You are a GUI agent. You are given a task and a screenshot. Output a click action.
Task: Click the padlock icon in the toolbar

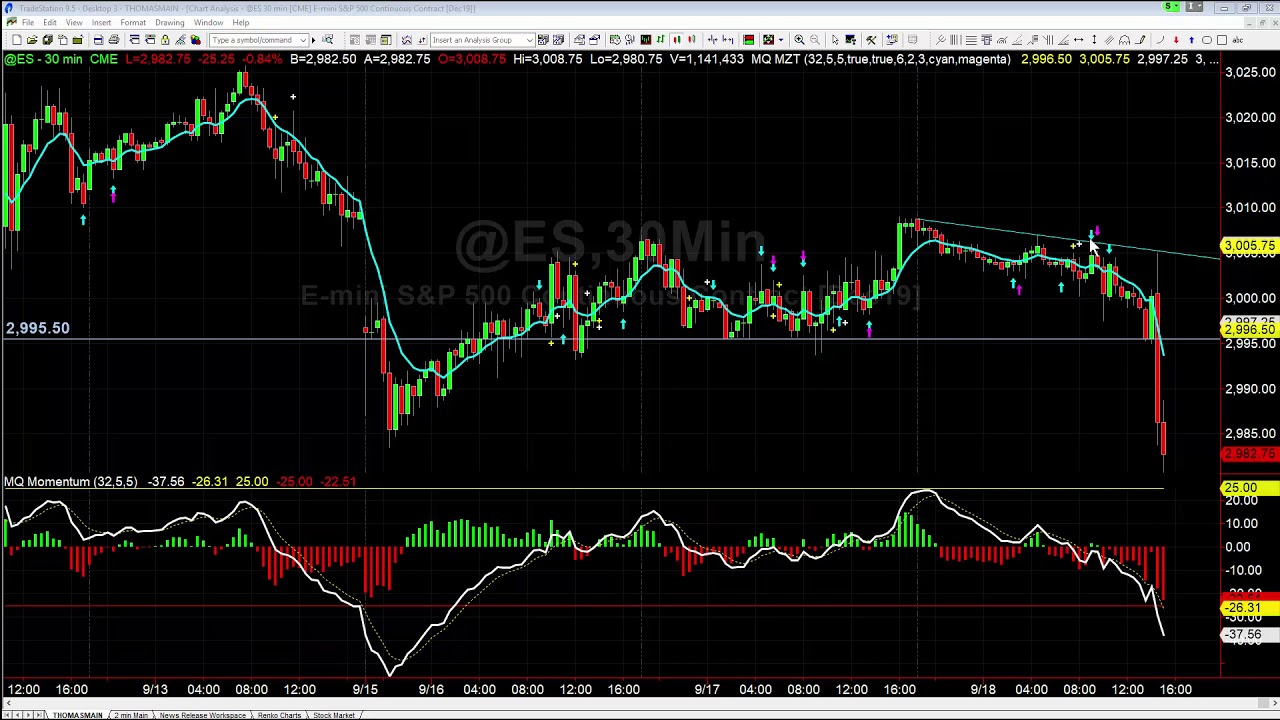click(x=165, y=40)
